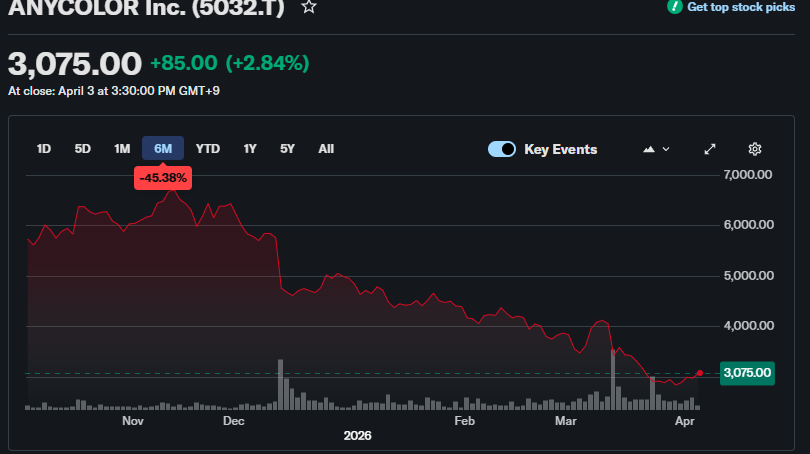Select the All time range
The width and height of the screenshot is (810, 454).
point(326,149)
